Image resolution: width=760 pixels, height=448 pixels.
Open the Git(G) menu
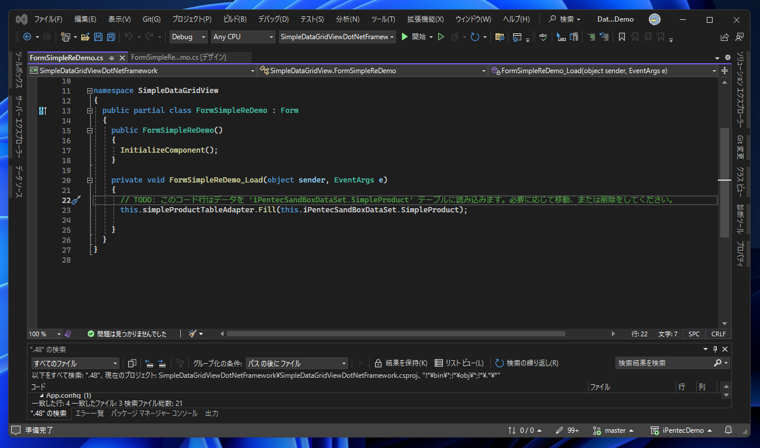151,19
